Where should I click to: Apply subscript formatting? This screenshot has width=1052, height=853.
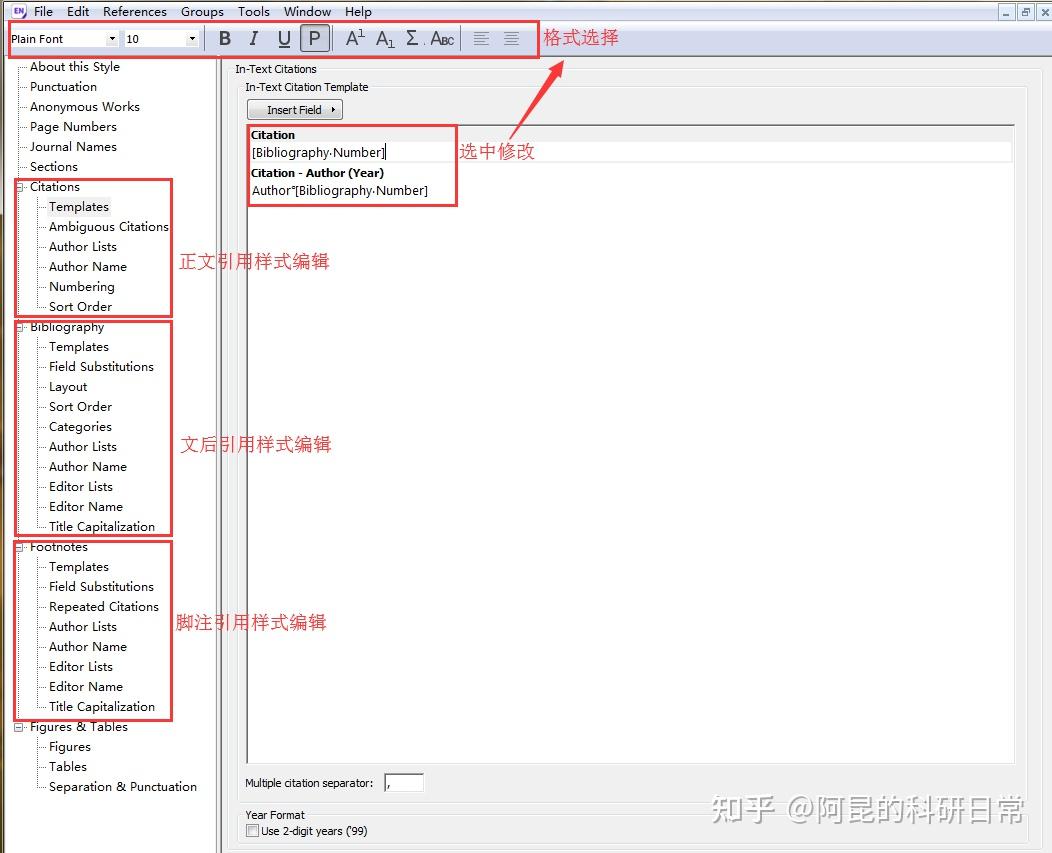[x=383, y=38]
